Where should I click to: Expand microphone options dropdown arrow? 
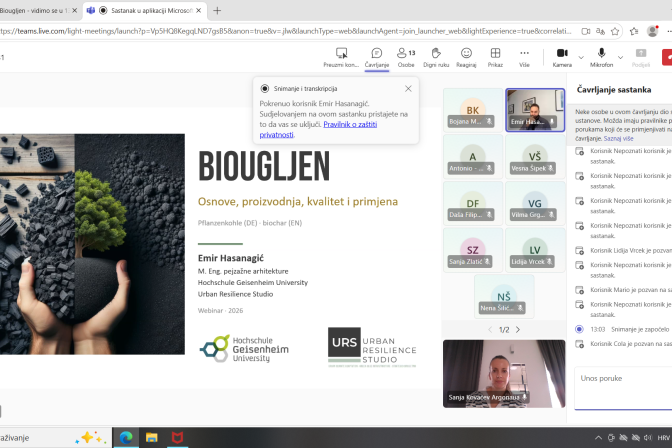[620, 57]
